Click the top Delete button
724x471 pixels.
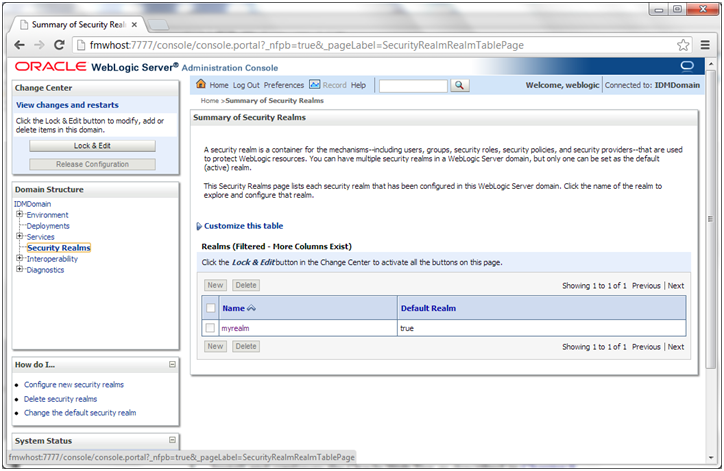[246, 285]
